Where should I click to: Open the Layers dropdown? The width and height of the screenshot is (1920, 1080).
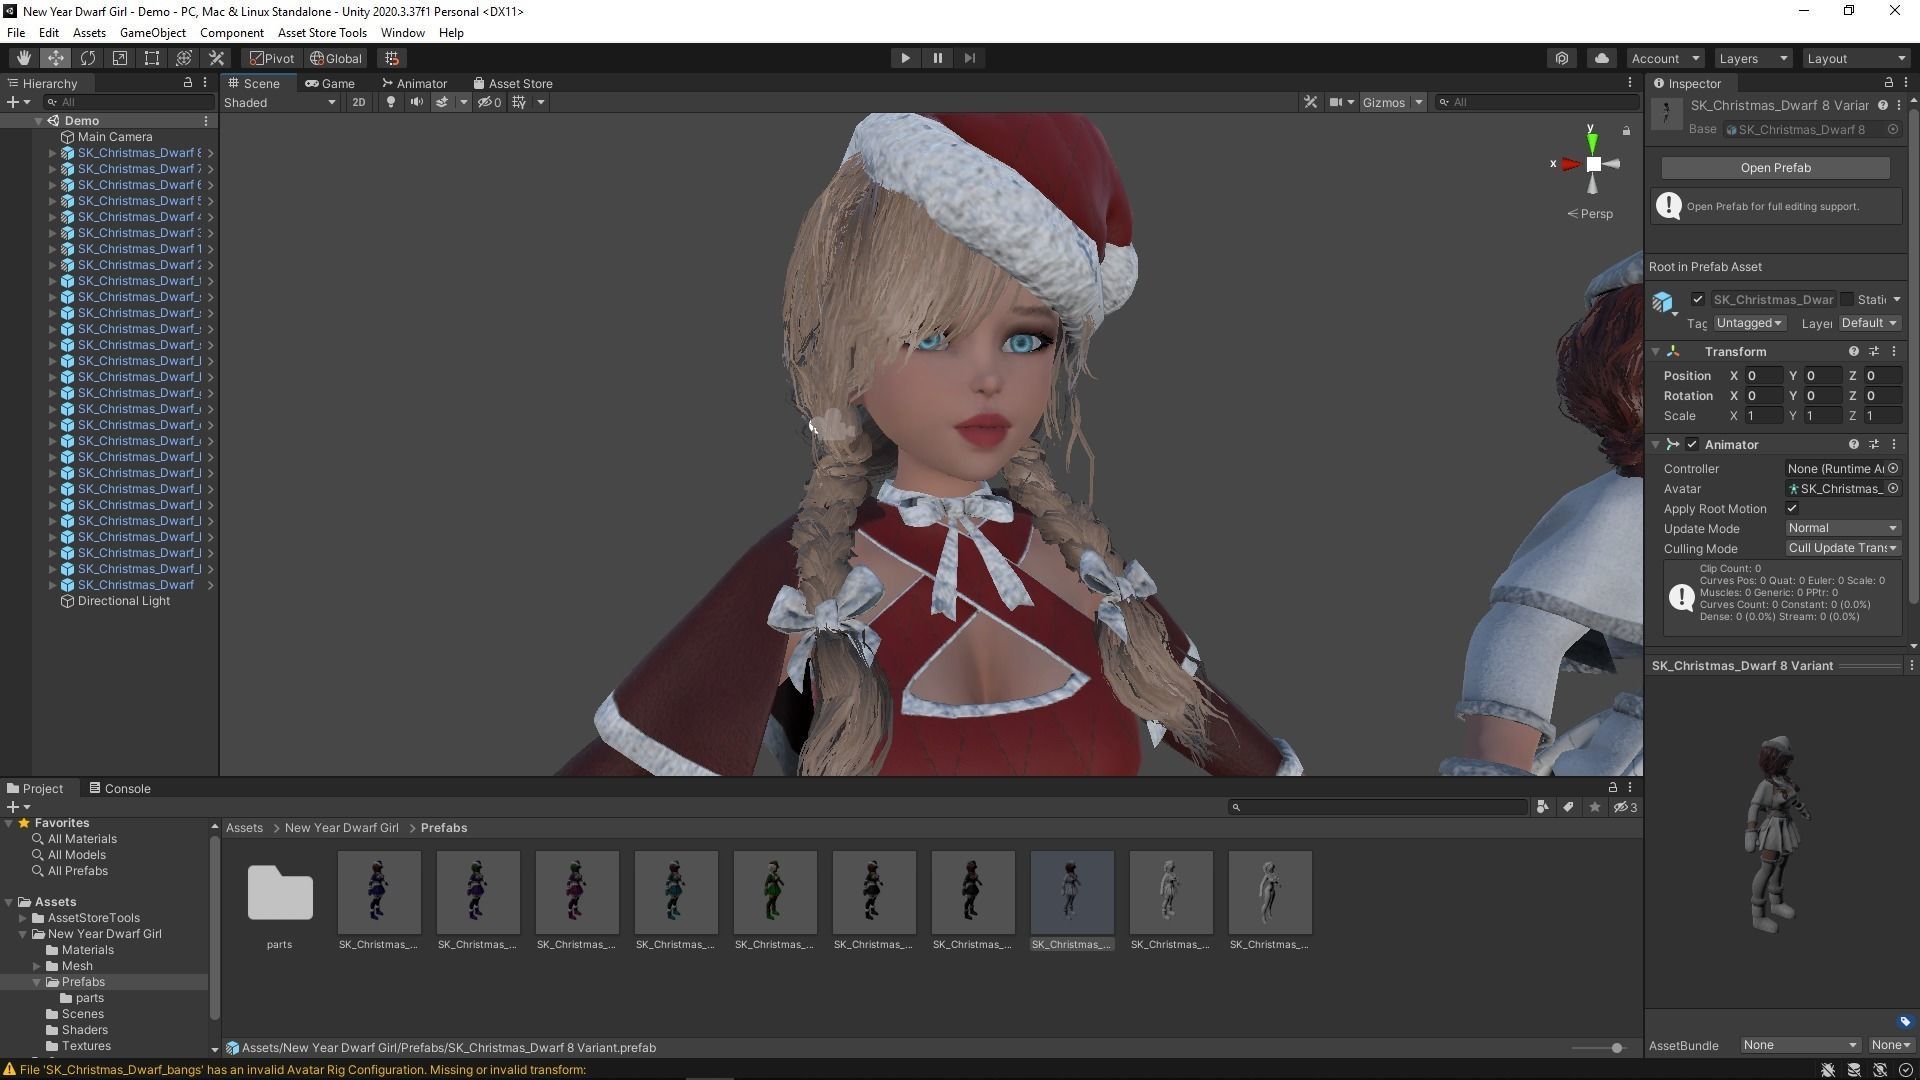[1753, 58]
